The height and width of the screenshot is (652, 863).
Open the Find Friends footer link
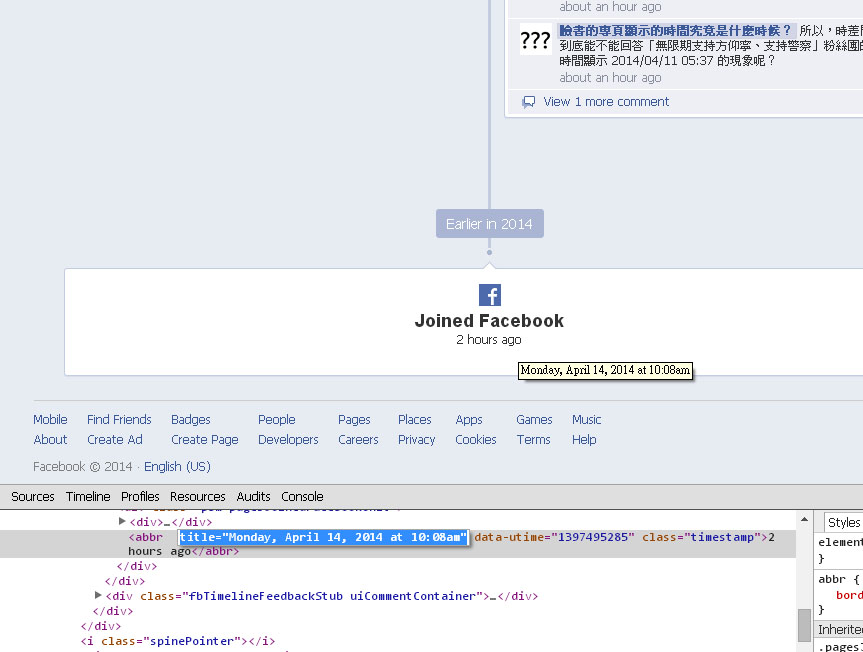[x=119, y=419]
